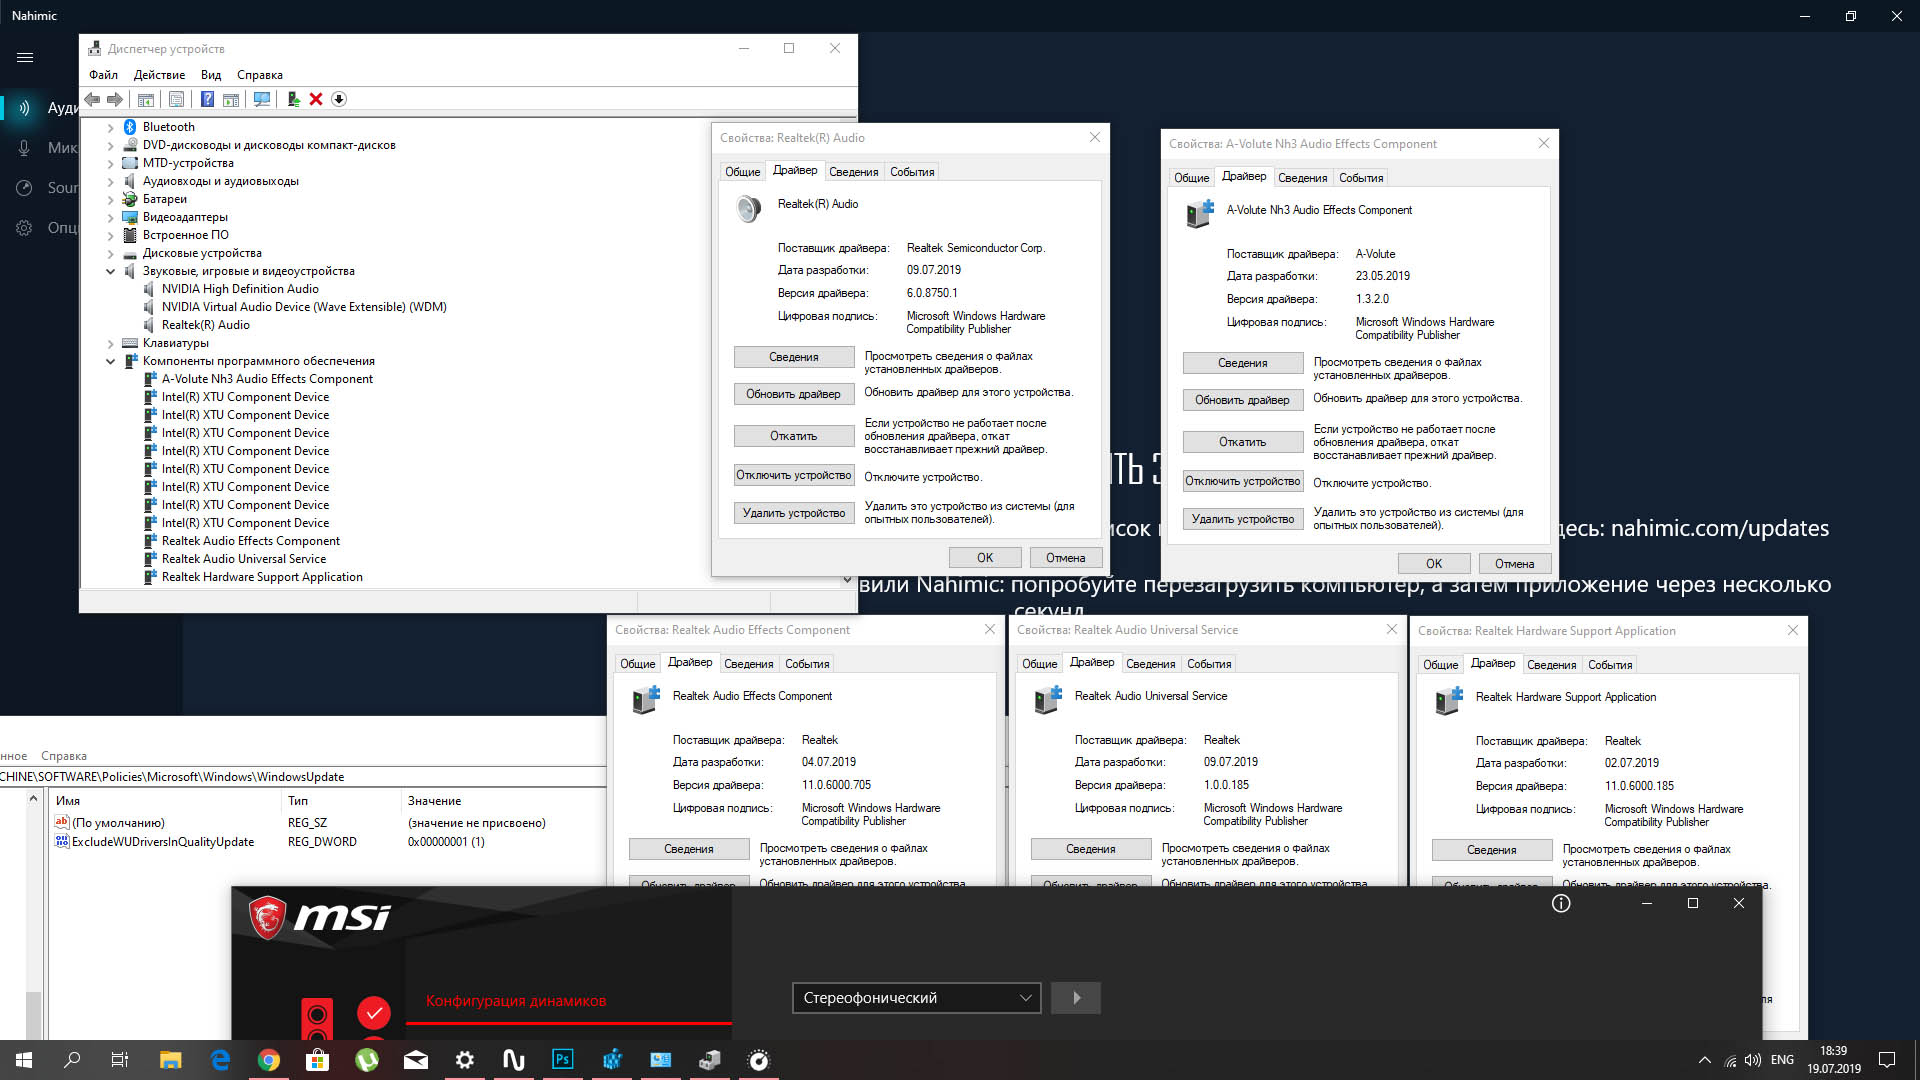Open Photoshop from the taskbar
Screen dimensions: 1920x1080
pyautogui.click(x=563, y=1060)
